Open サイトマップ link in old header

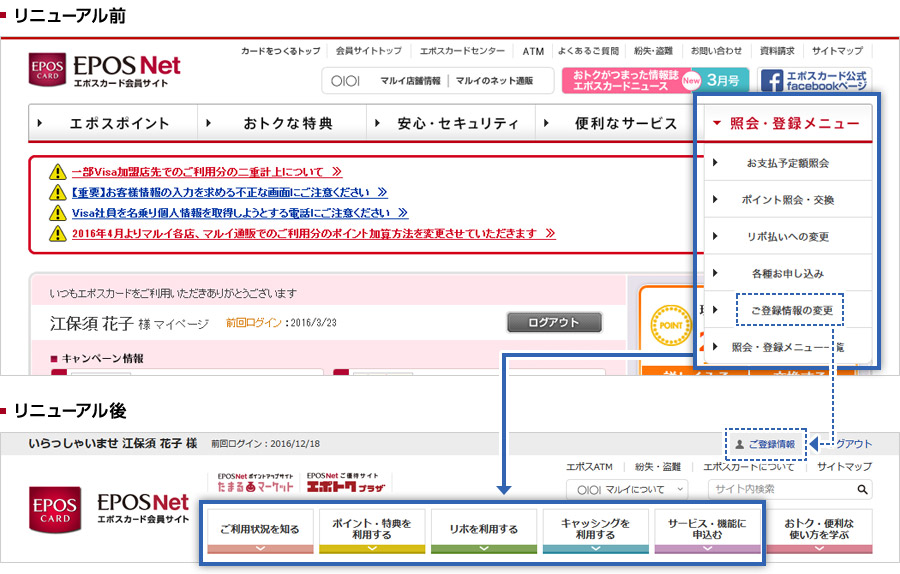(x=837, y=51)
